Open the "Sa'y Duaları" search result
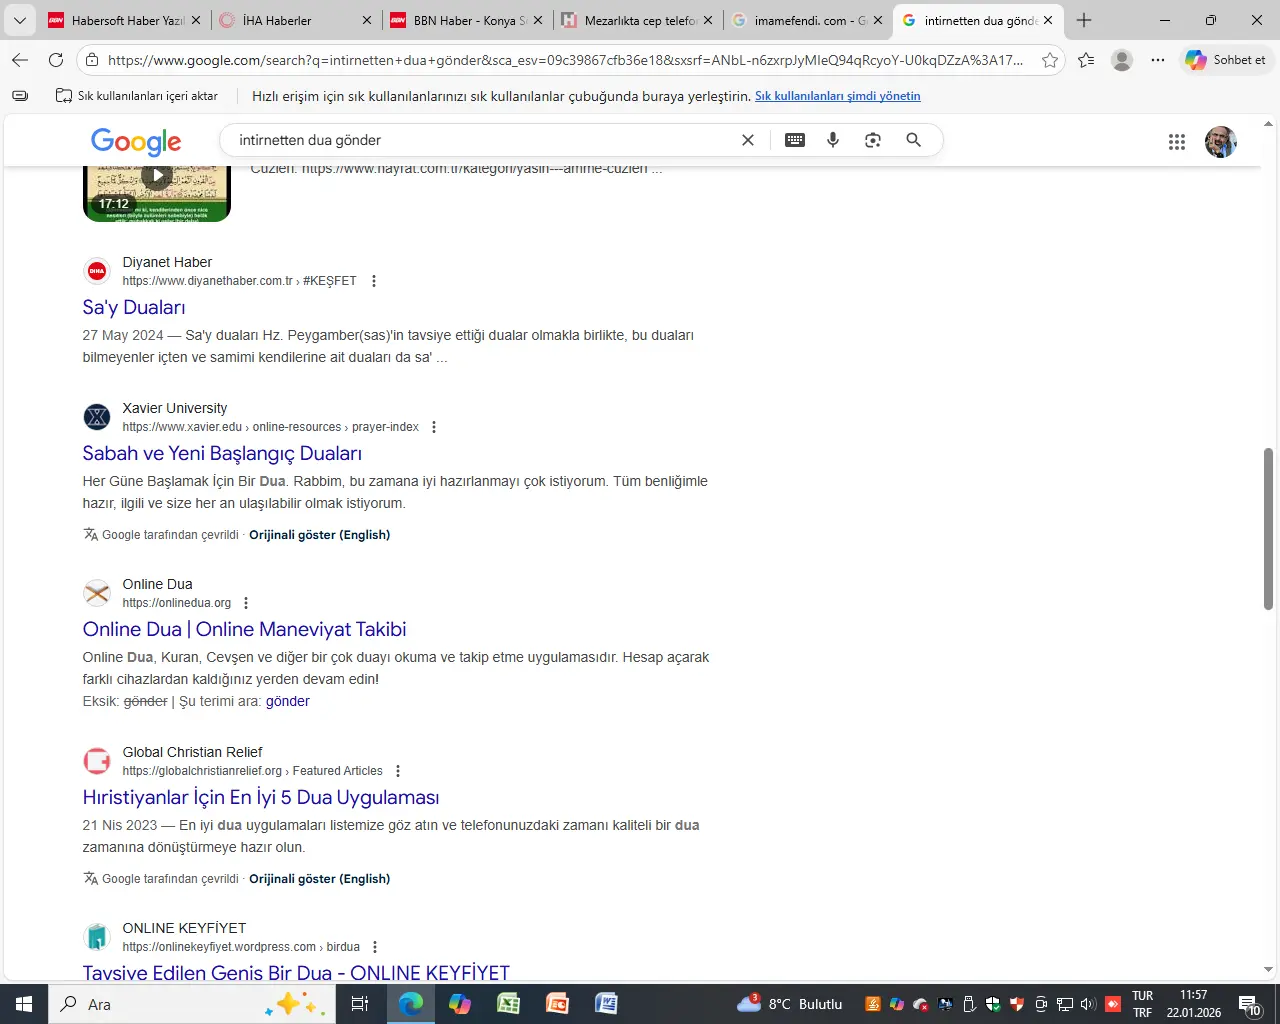The image size is (1280, 1024). pos(134,308)
